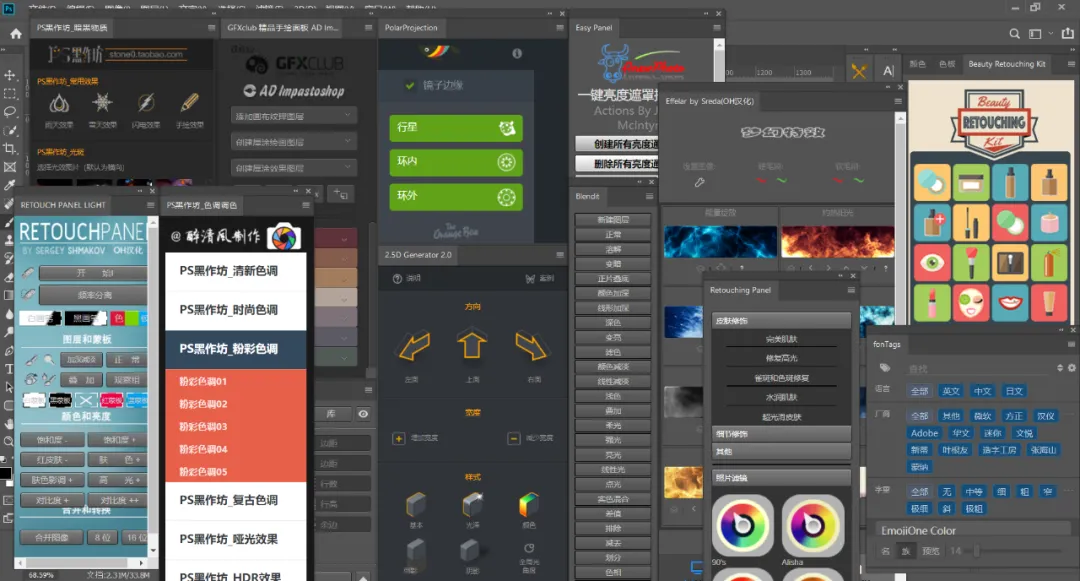Expand the 皮肤修饰 section in Retouching Panel
Image resolution: width=1080 pixels, height=581 pixels.
click(781, 320)
